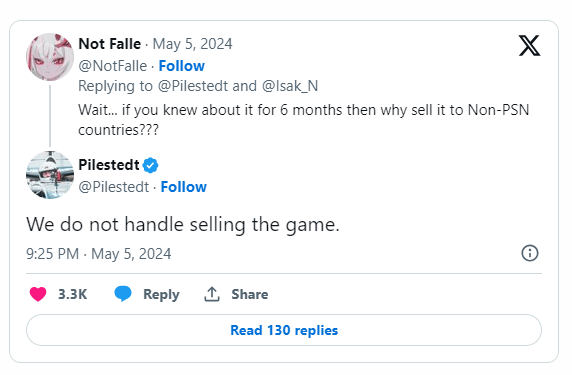Screen dimensions: 572x375
Task: Click the blue reply speech bubble icon
Action: [123, 294]
